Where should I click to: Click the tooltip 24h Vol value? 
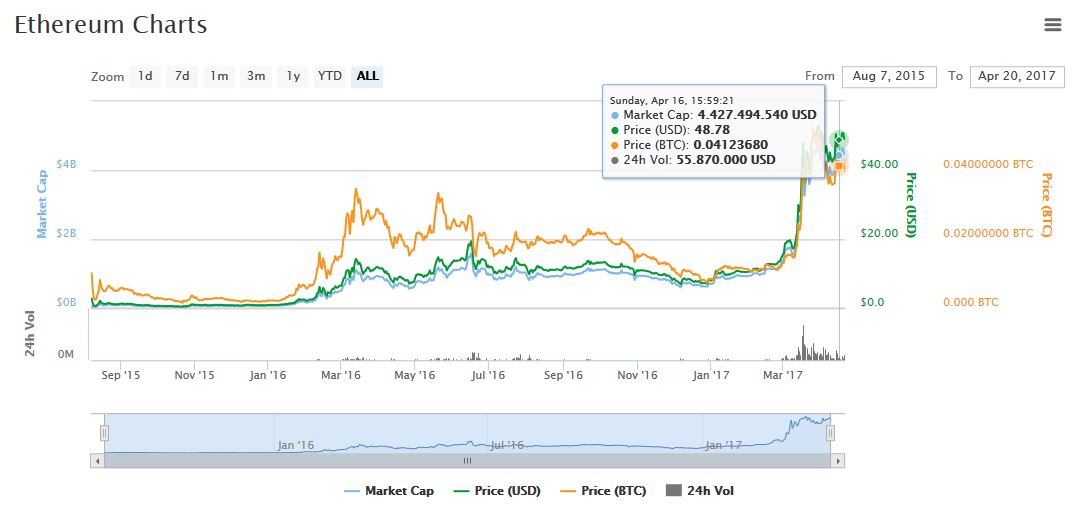(726, 160)
